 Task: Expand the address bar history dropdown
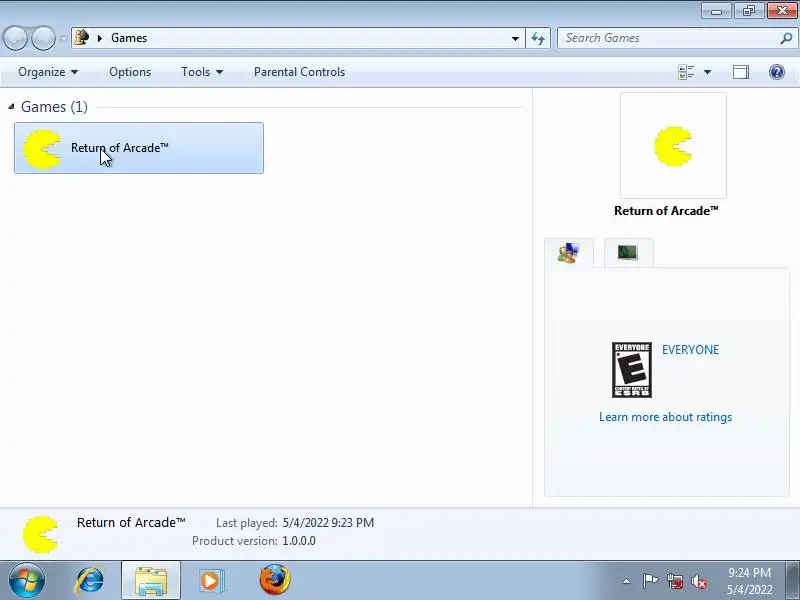click(515, 38)
